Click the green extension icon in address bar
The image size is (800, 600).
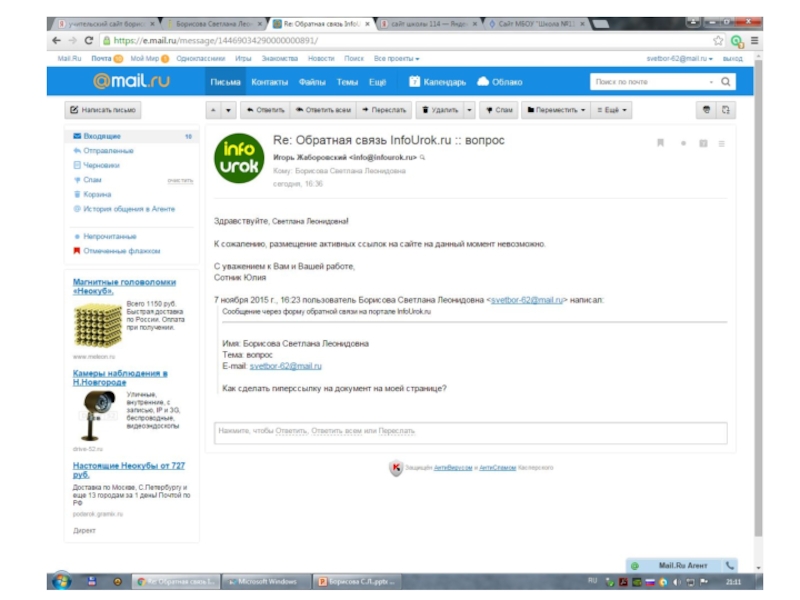736,41
